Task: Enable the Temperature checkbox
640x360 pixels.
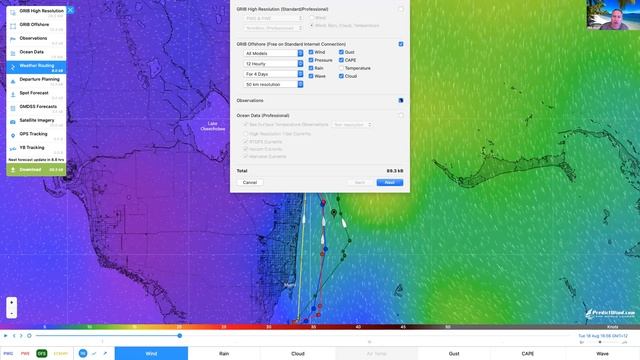Action: point(341,68)
